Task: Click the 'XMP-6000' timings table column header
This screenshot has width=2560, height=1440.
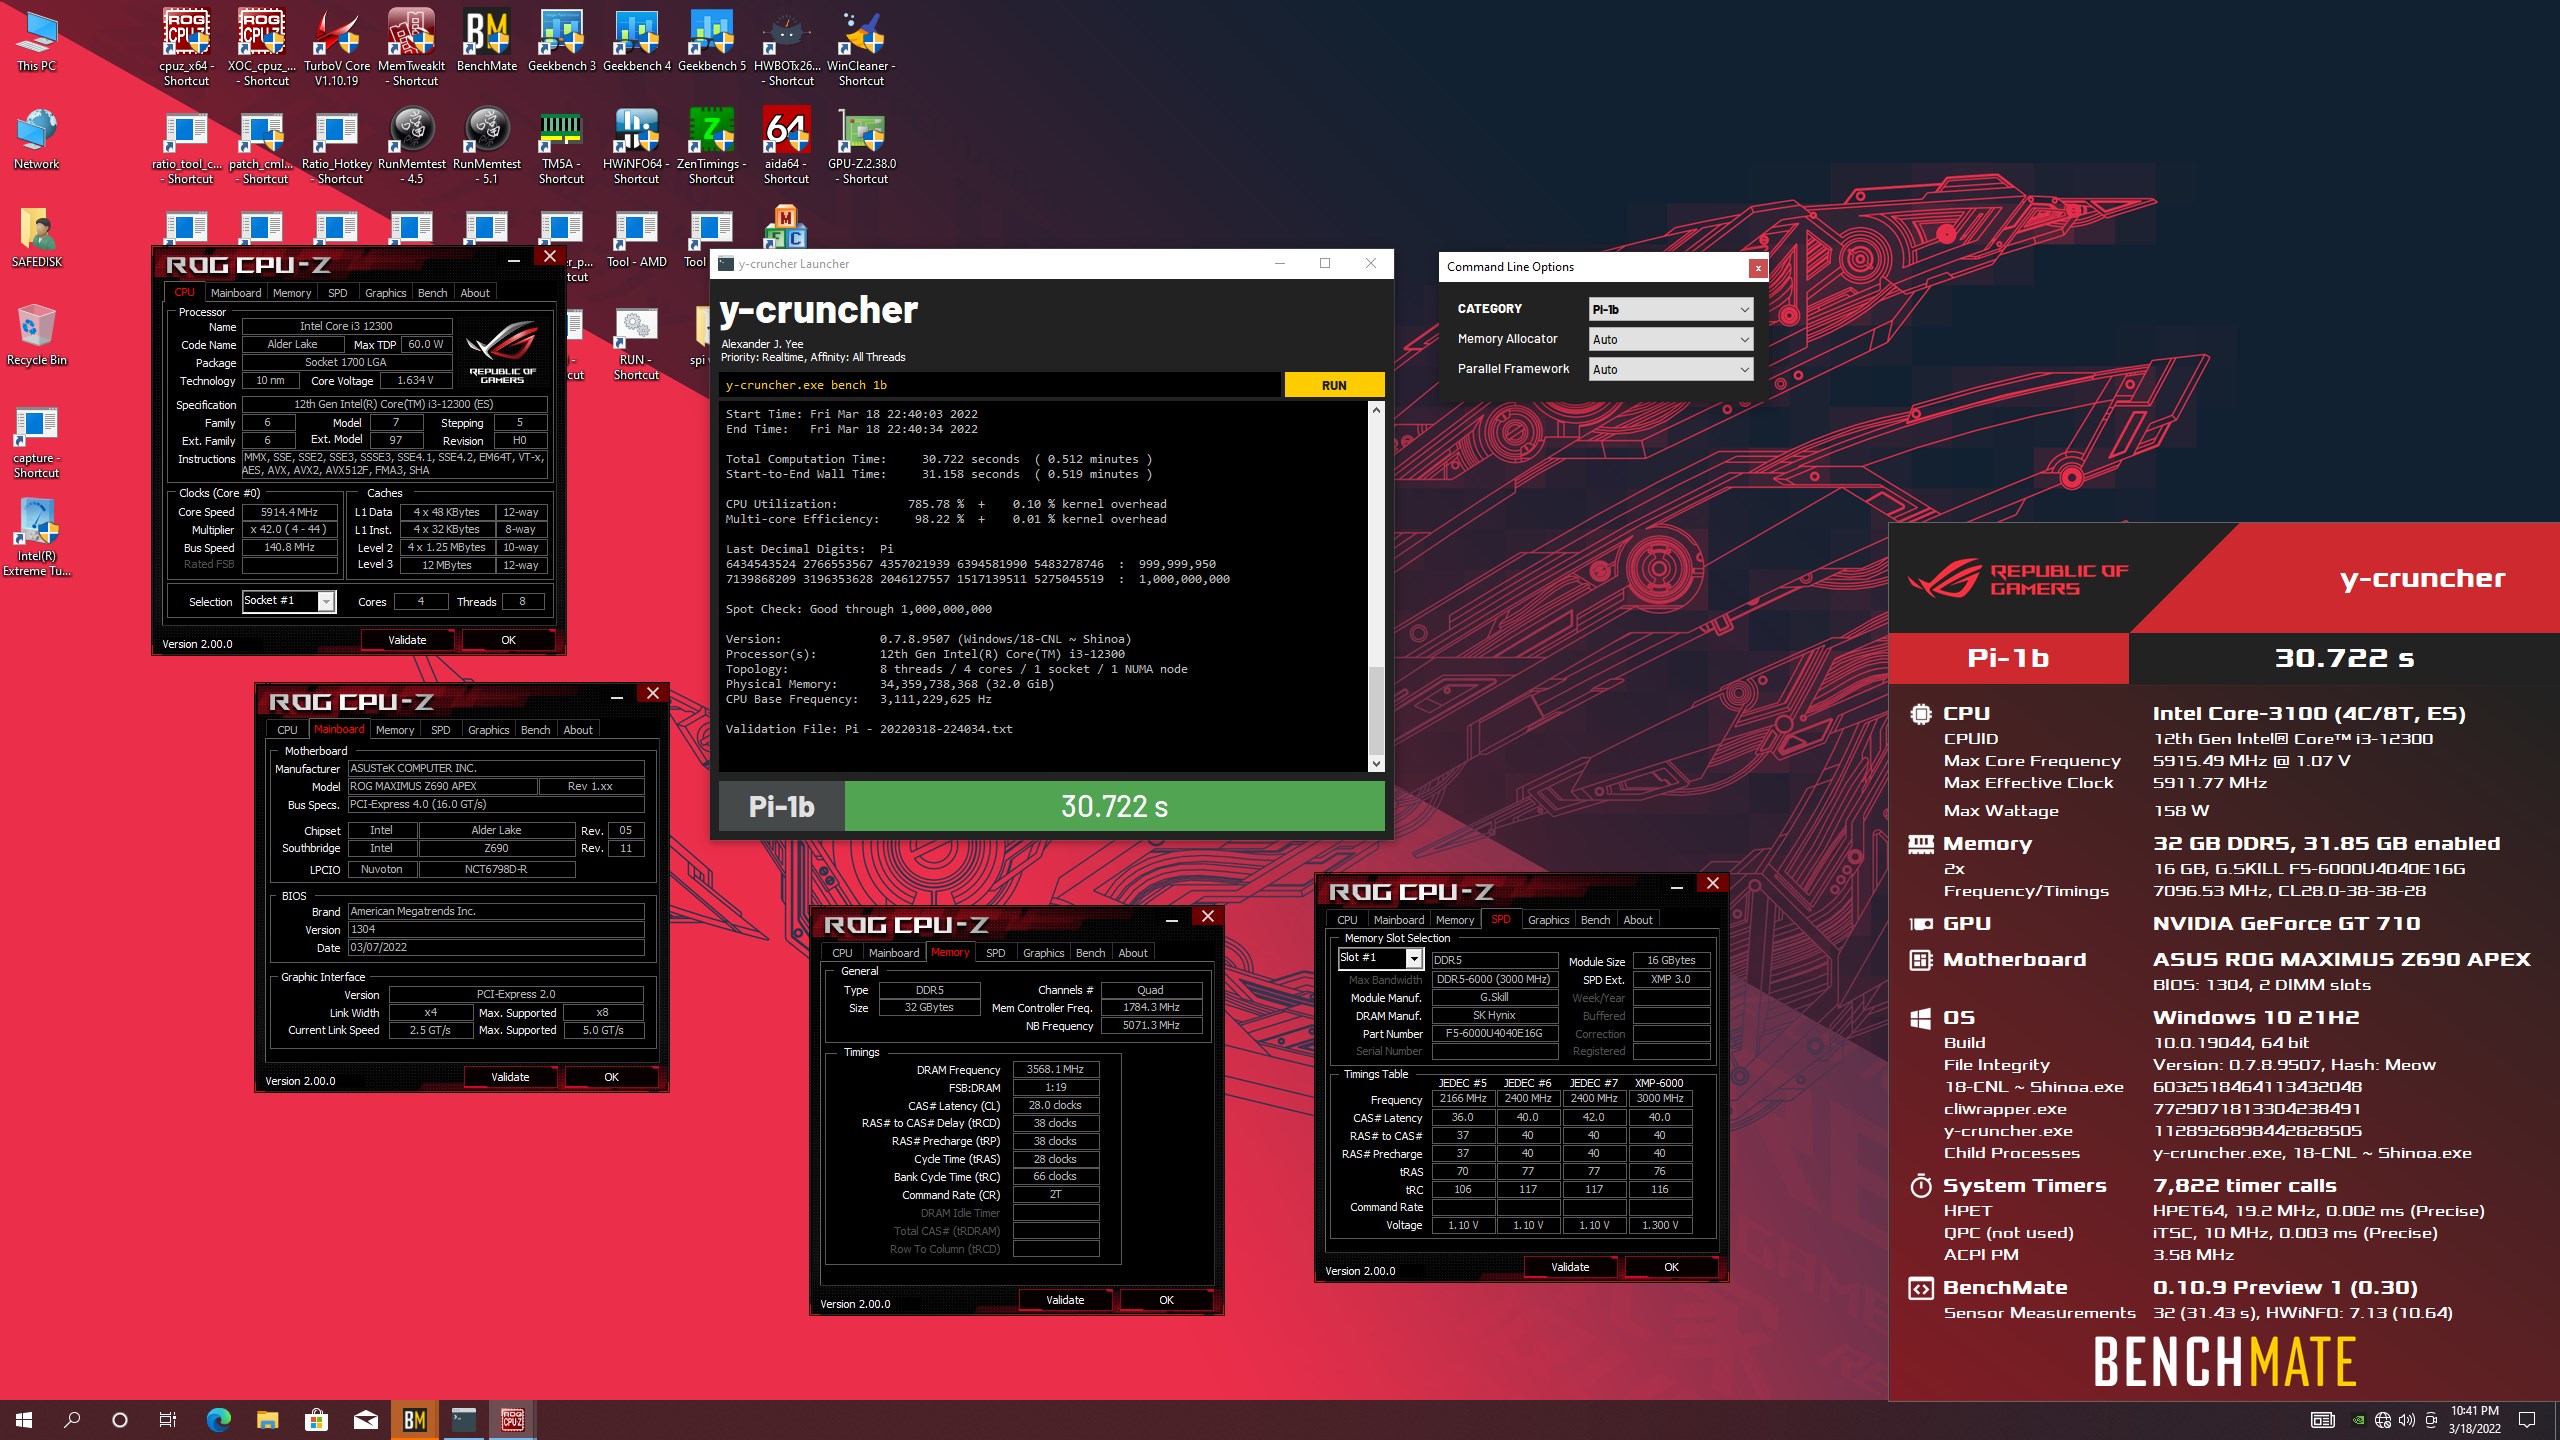Action: point(1659,1082)
